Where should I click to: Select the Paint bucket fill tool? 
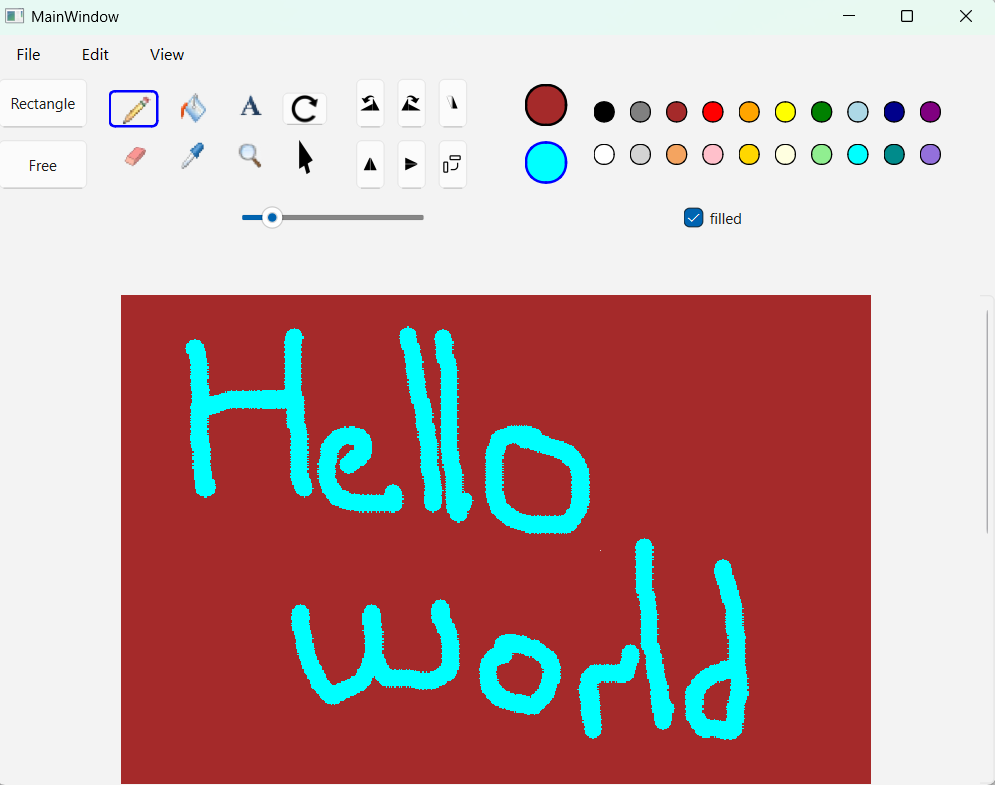tap(193, 108)
